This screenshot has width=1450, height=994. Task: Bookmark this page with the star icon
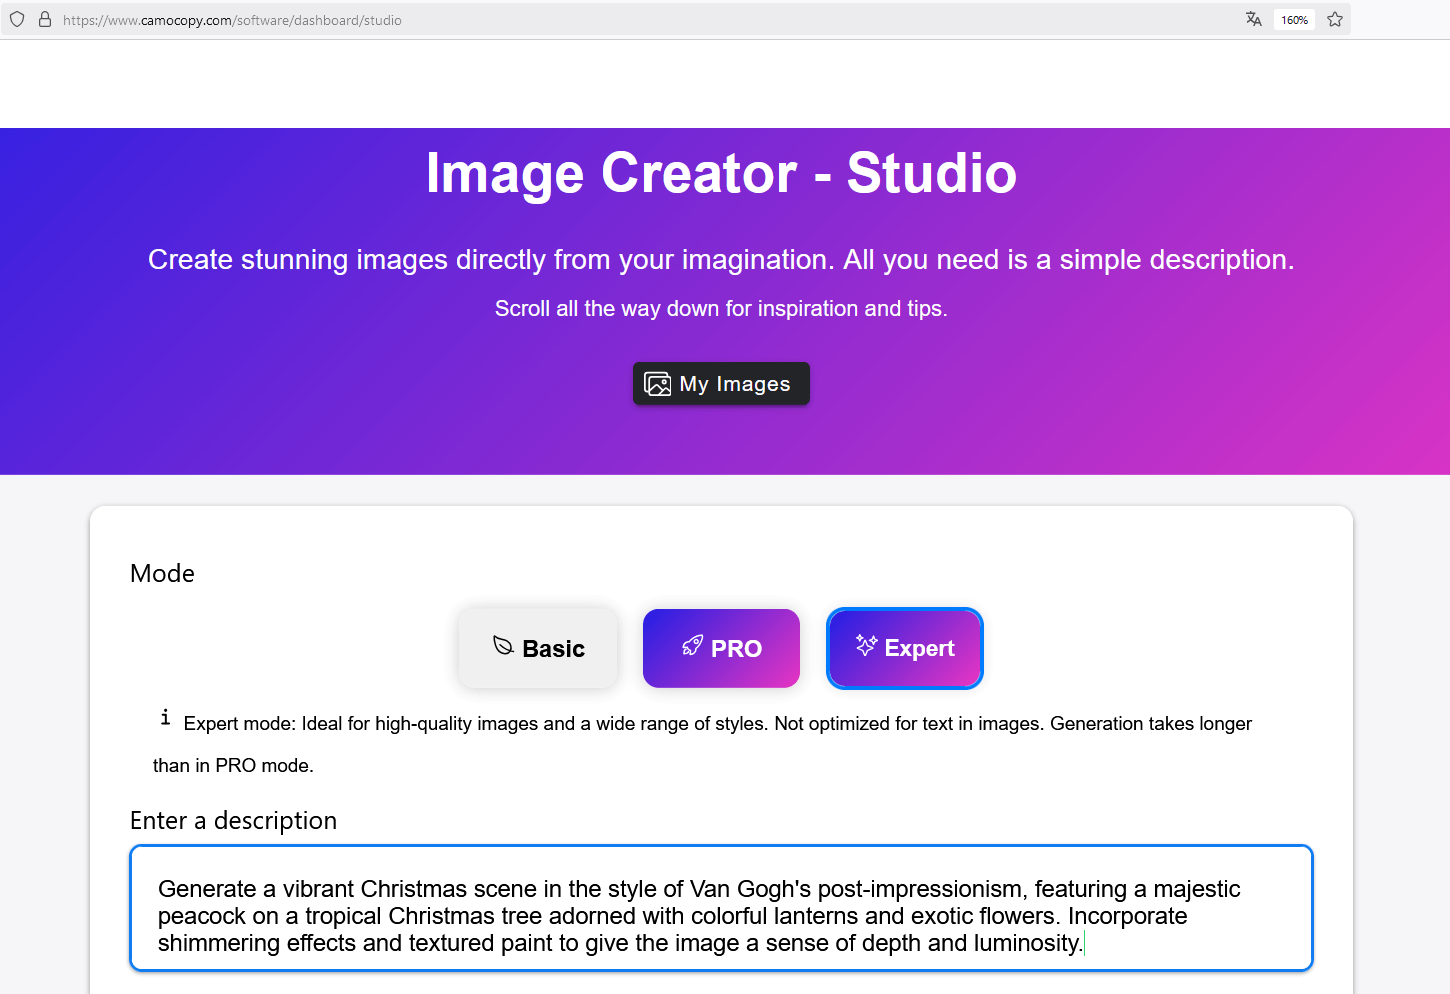tap(1334, 19)
